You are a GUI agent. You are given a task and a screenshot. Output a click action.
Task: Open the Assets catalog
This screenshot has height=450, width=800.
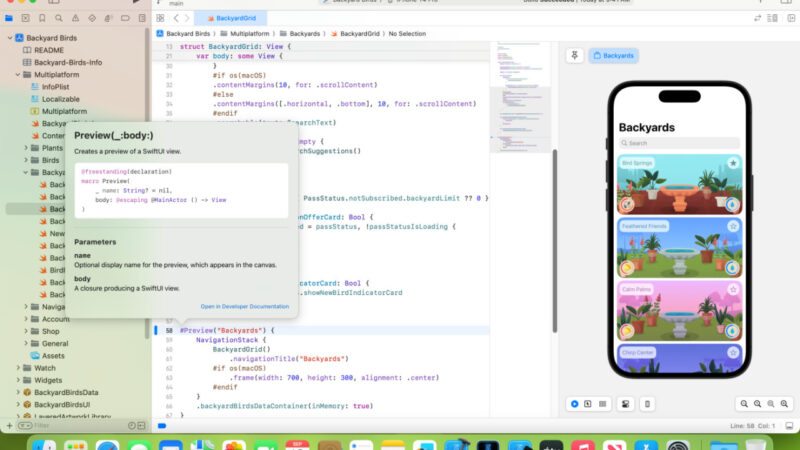click(x=53, y=356)
